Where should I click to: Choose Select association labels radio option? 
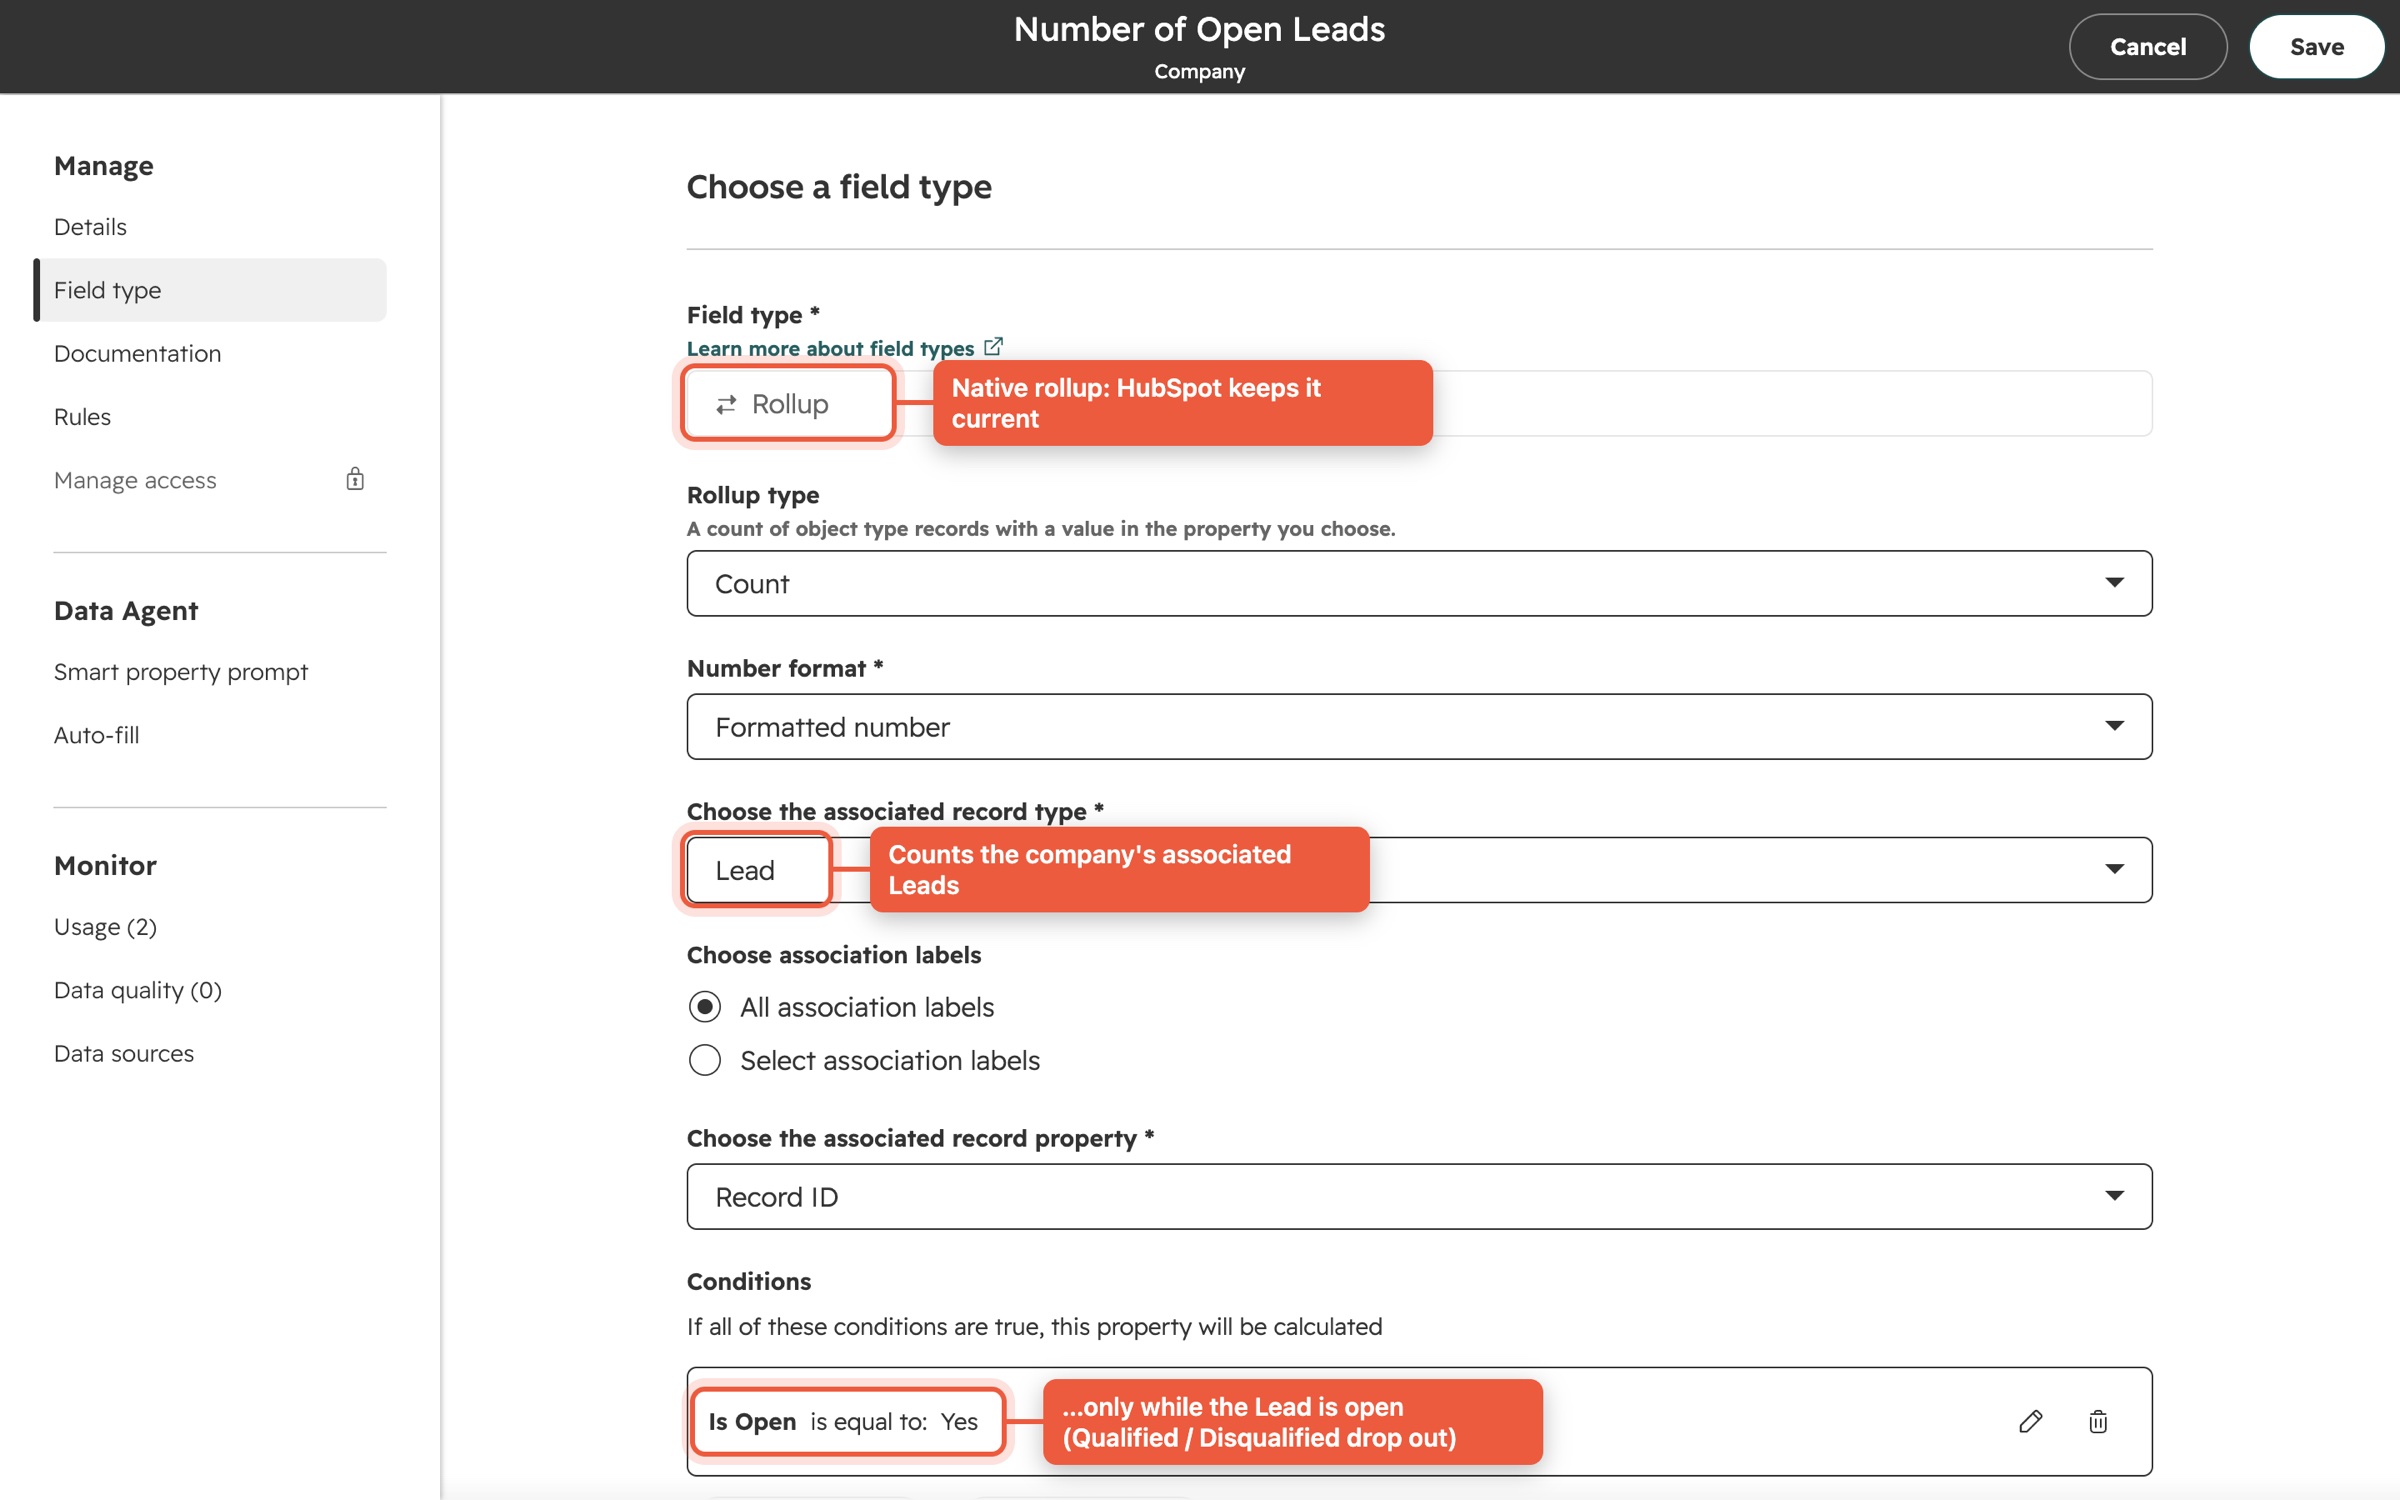[x=705, y=1060]
